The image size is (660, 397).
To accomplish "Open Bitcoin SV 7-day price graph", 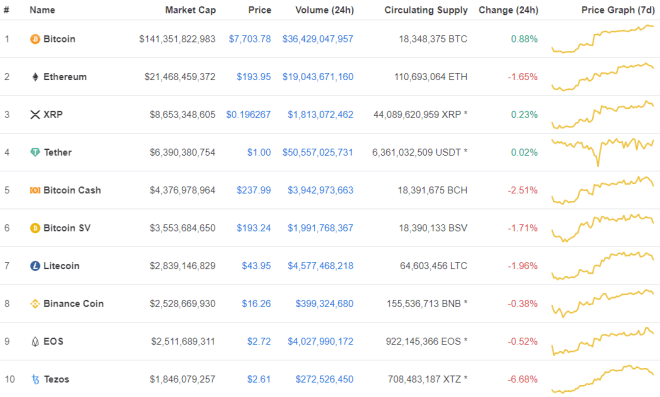I will pos(603,228).
